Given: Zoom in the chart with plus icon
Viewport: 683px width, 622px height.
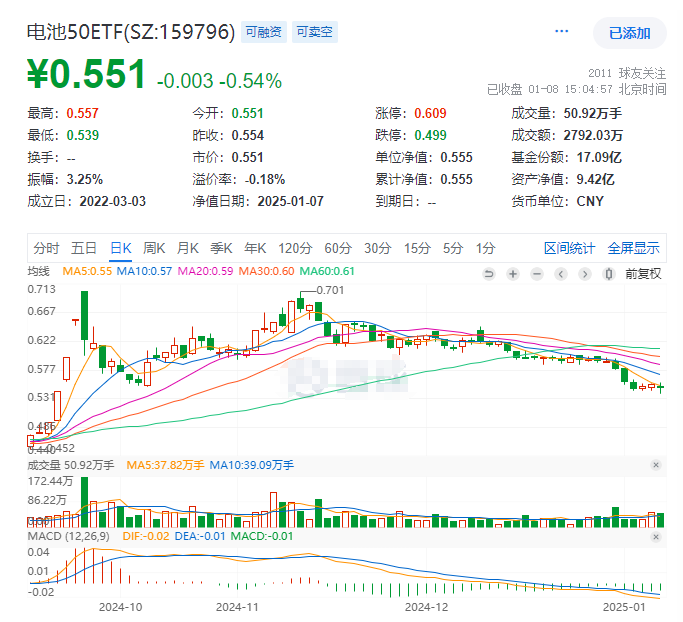Looking at the screenshot, I should click(513, 274).
